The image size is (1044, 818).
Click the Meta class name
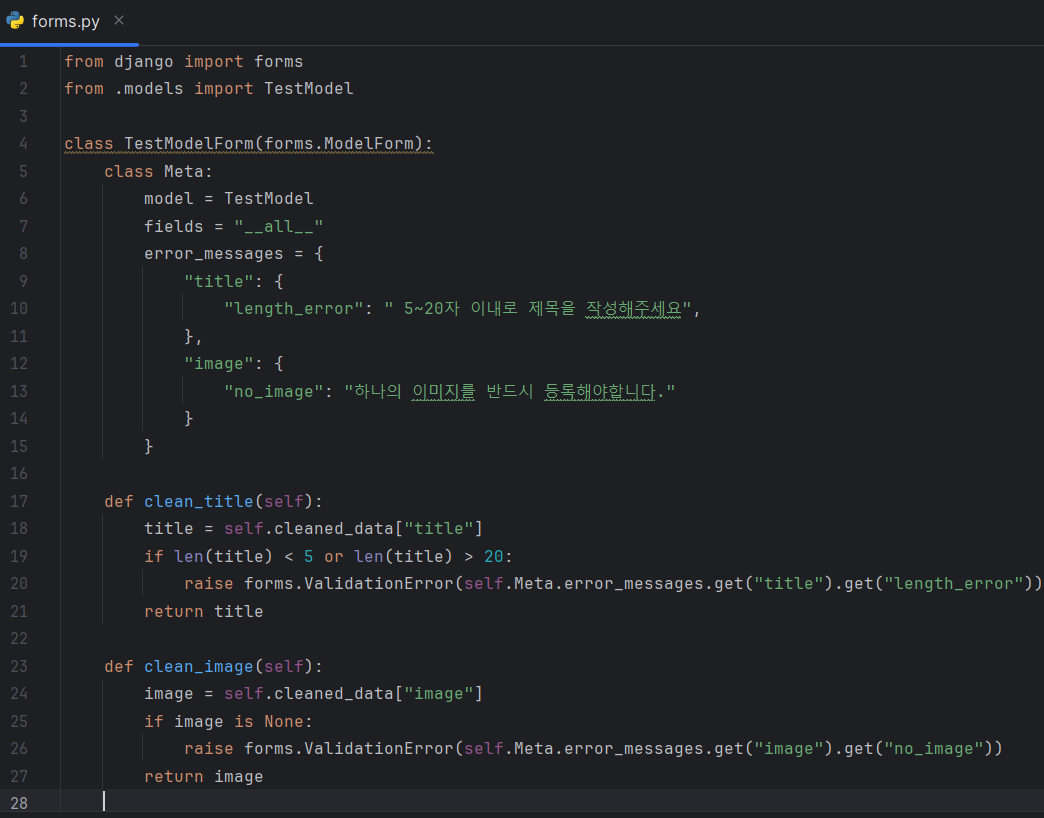[184, 172]
